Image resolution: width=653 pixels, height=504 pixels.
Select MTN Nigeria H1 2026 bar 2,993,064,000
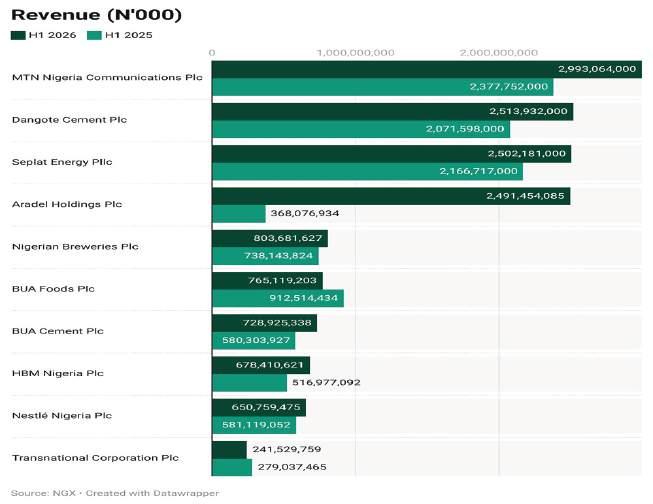427,69
